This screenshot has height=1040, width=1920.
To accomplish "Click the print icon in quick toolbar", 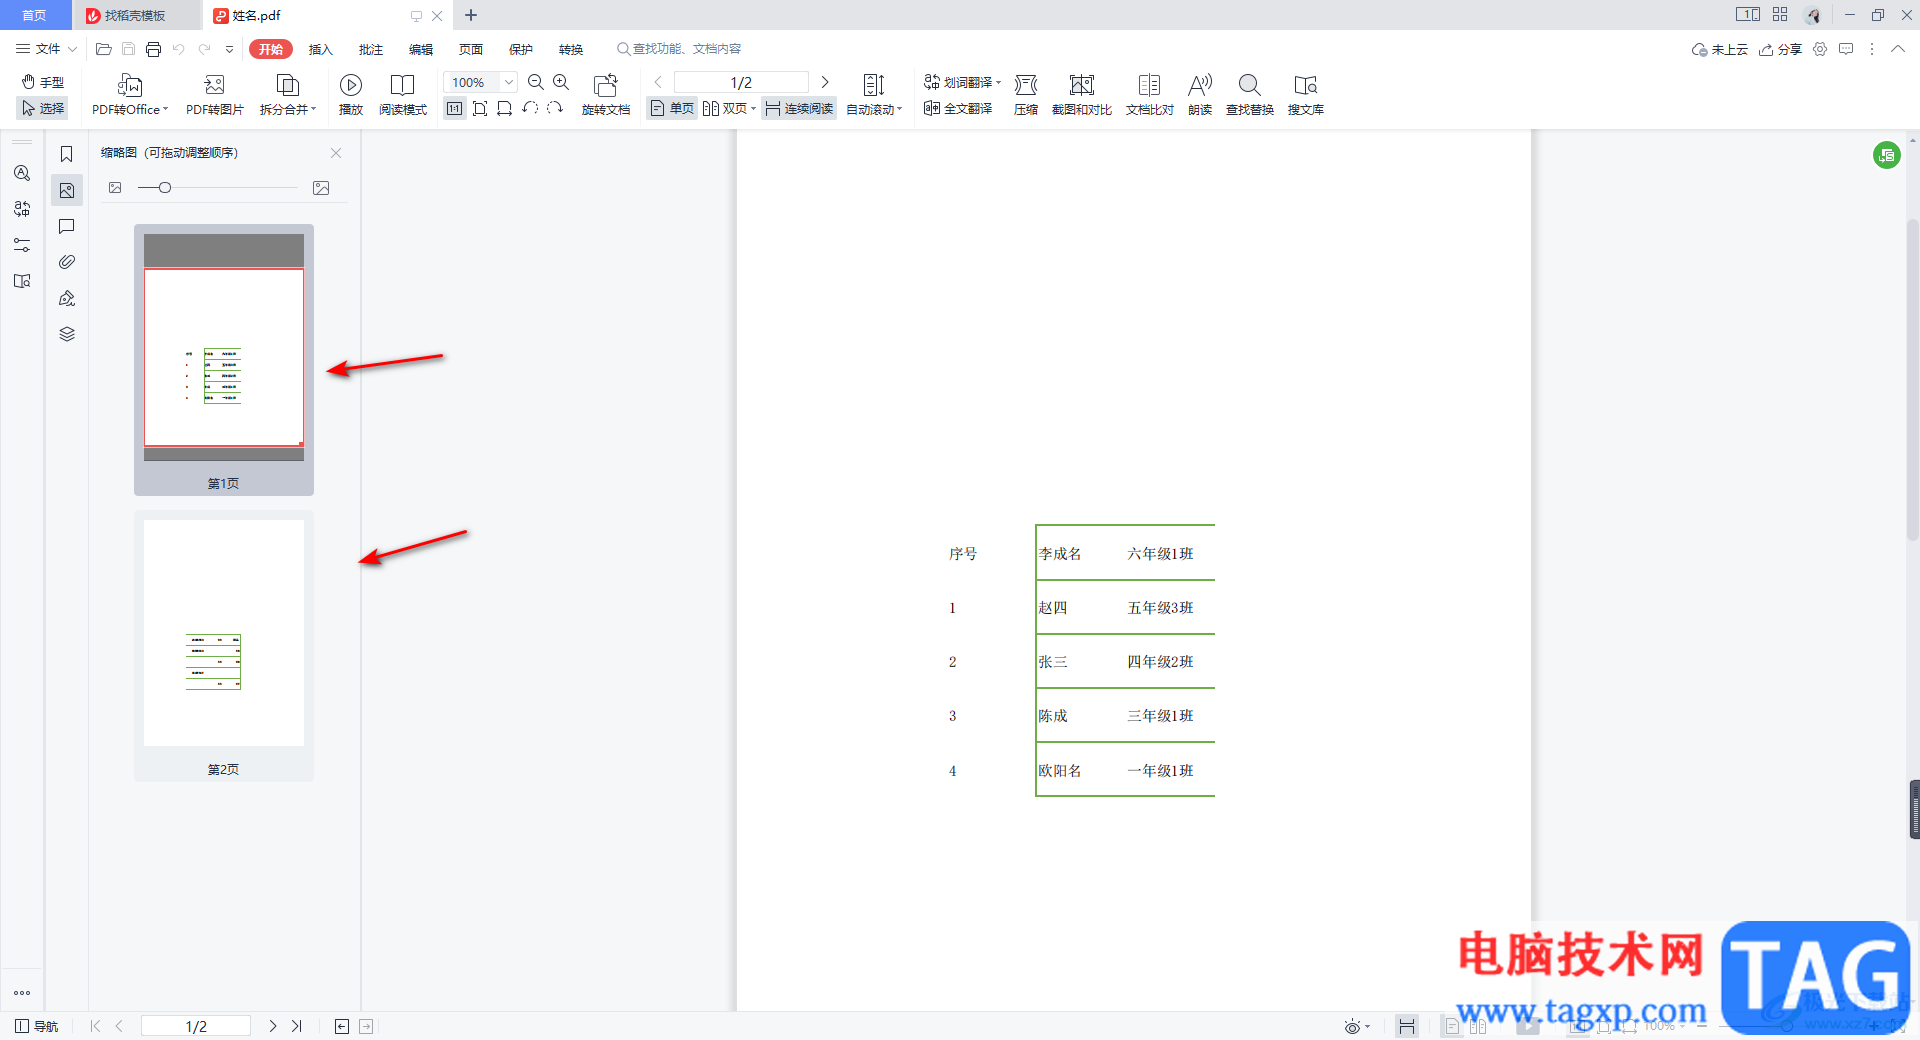I will point(153,49).
